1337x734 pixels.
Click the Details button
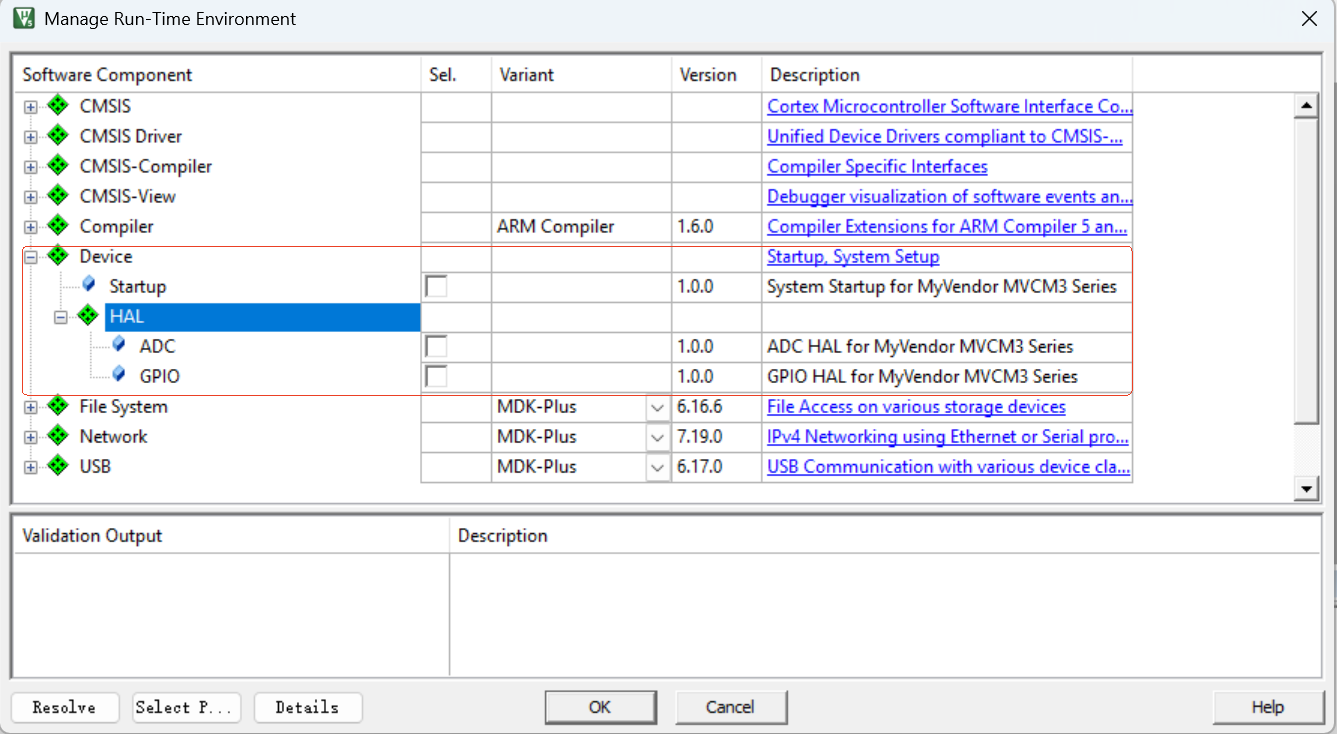pos(307,707)
